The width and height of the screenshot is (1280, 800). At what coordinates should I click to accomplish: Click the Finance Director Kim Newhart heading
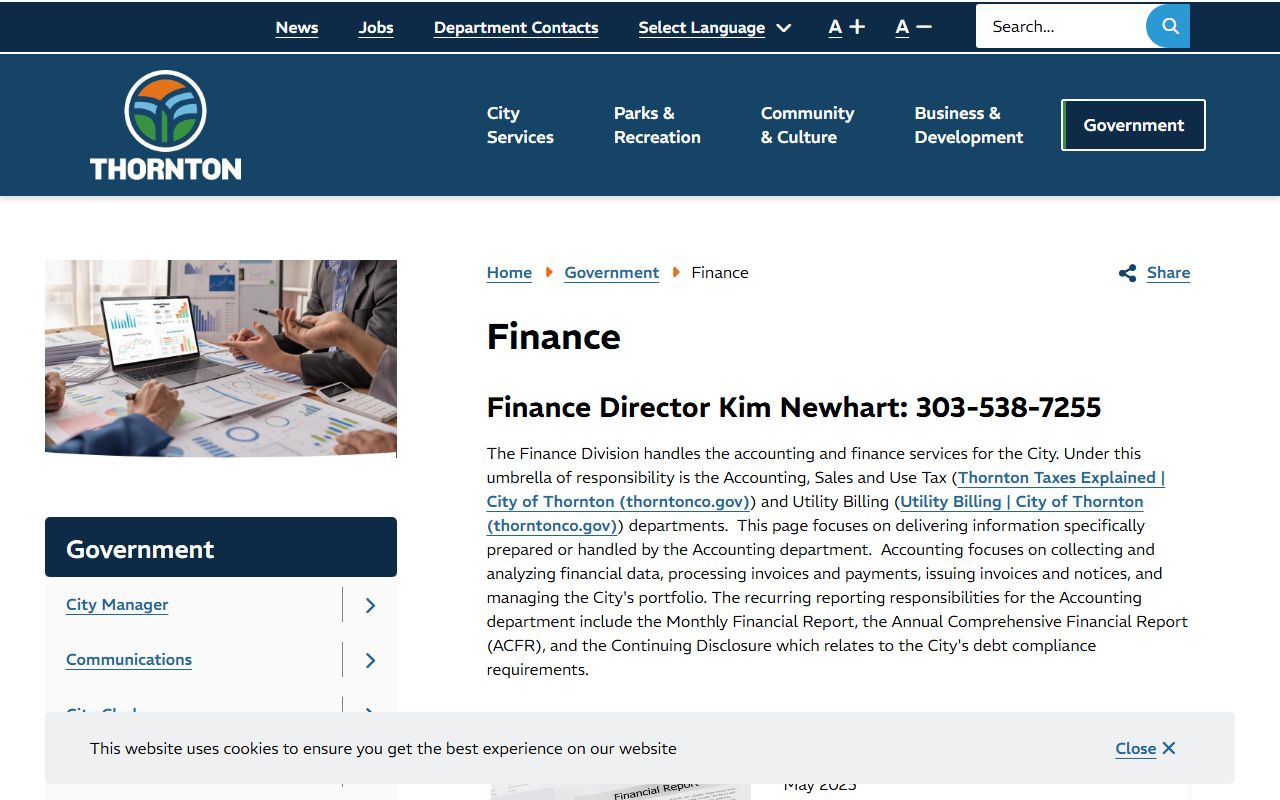point(794,408)
